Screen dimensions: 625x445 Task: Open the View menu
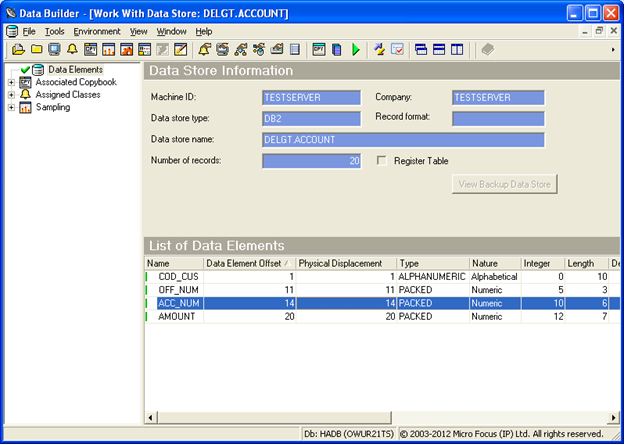[138, 32]
